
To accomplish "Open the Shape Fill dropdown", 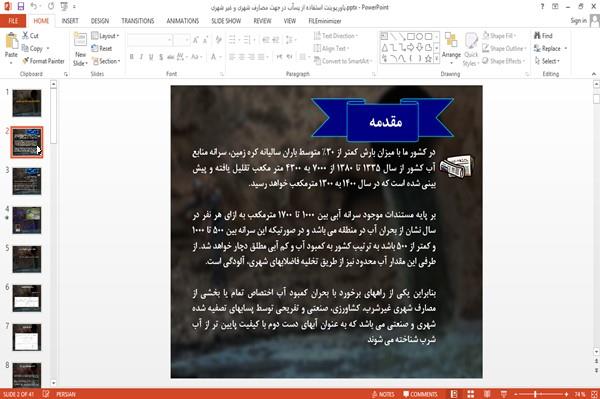I will click(499, 36).
